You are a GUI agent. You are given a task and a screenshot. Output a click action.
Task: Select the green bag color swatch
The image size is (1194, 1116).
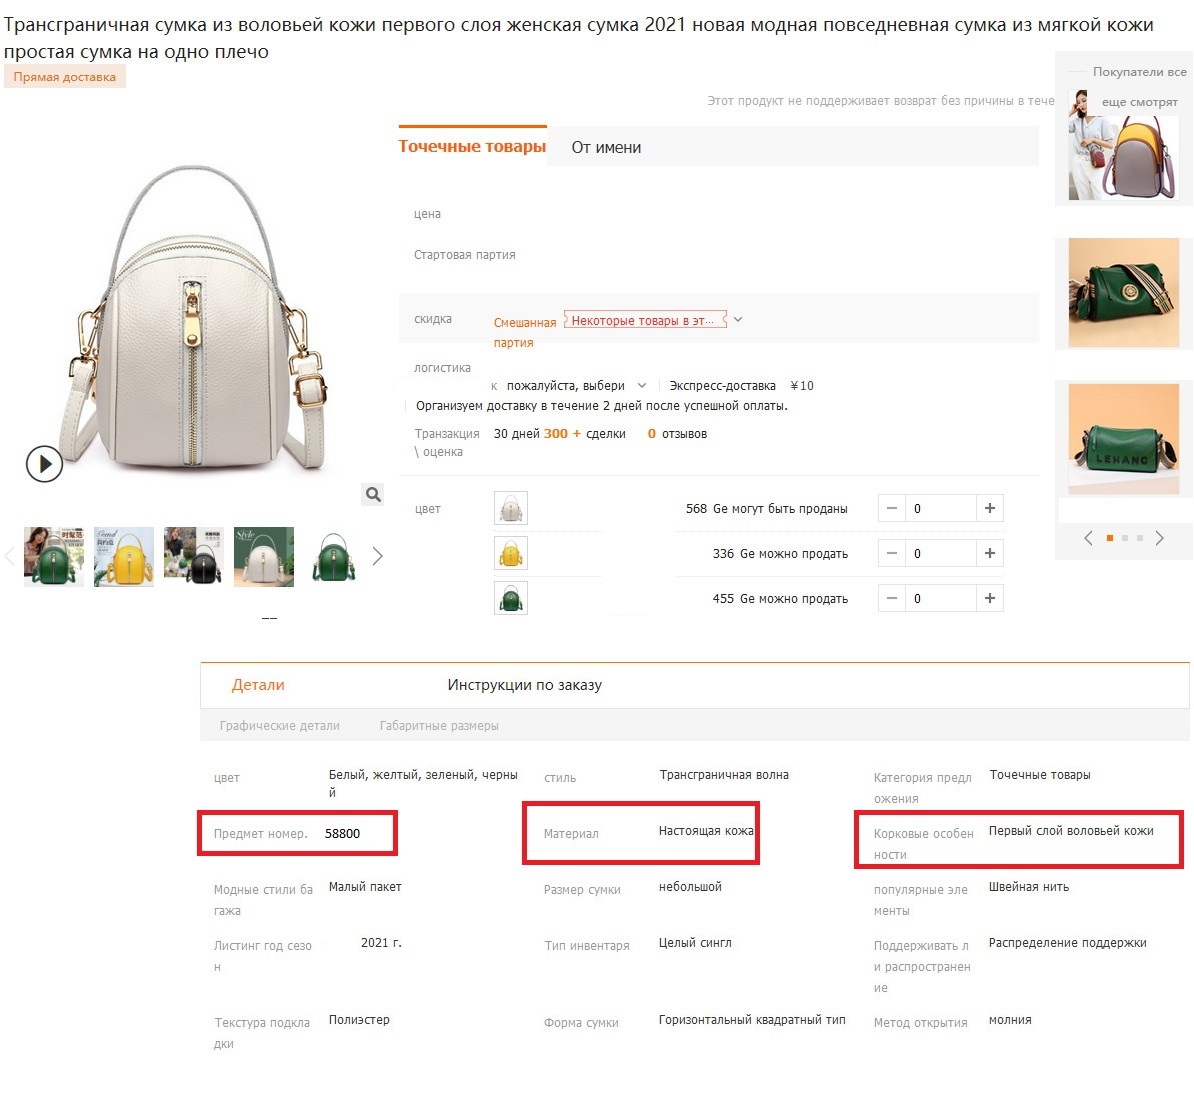coord(511,598)
